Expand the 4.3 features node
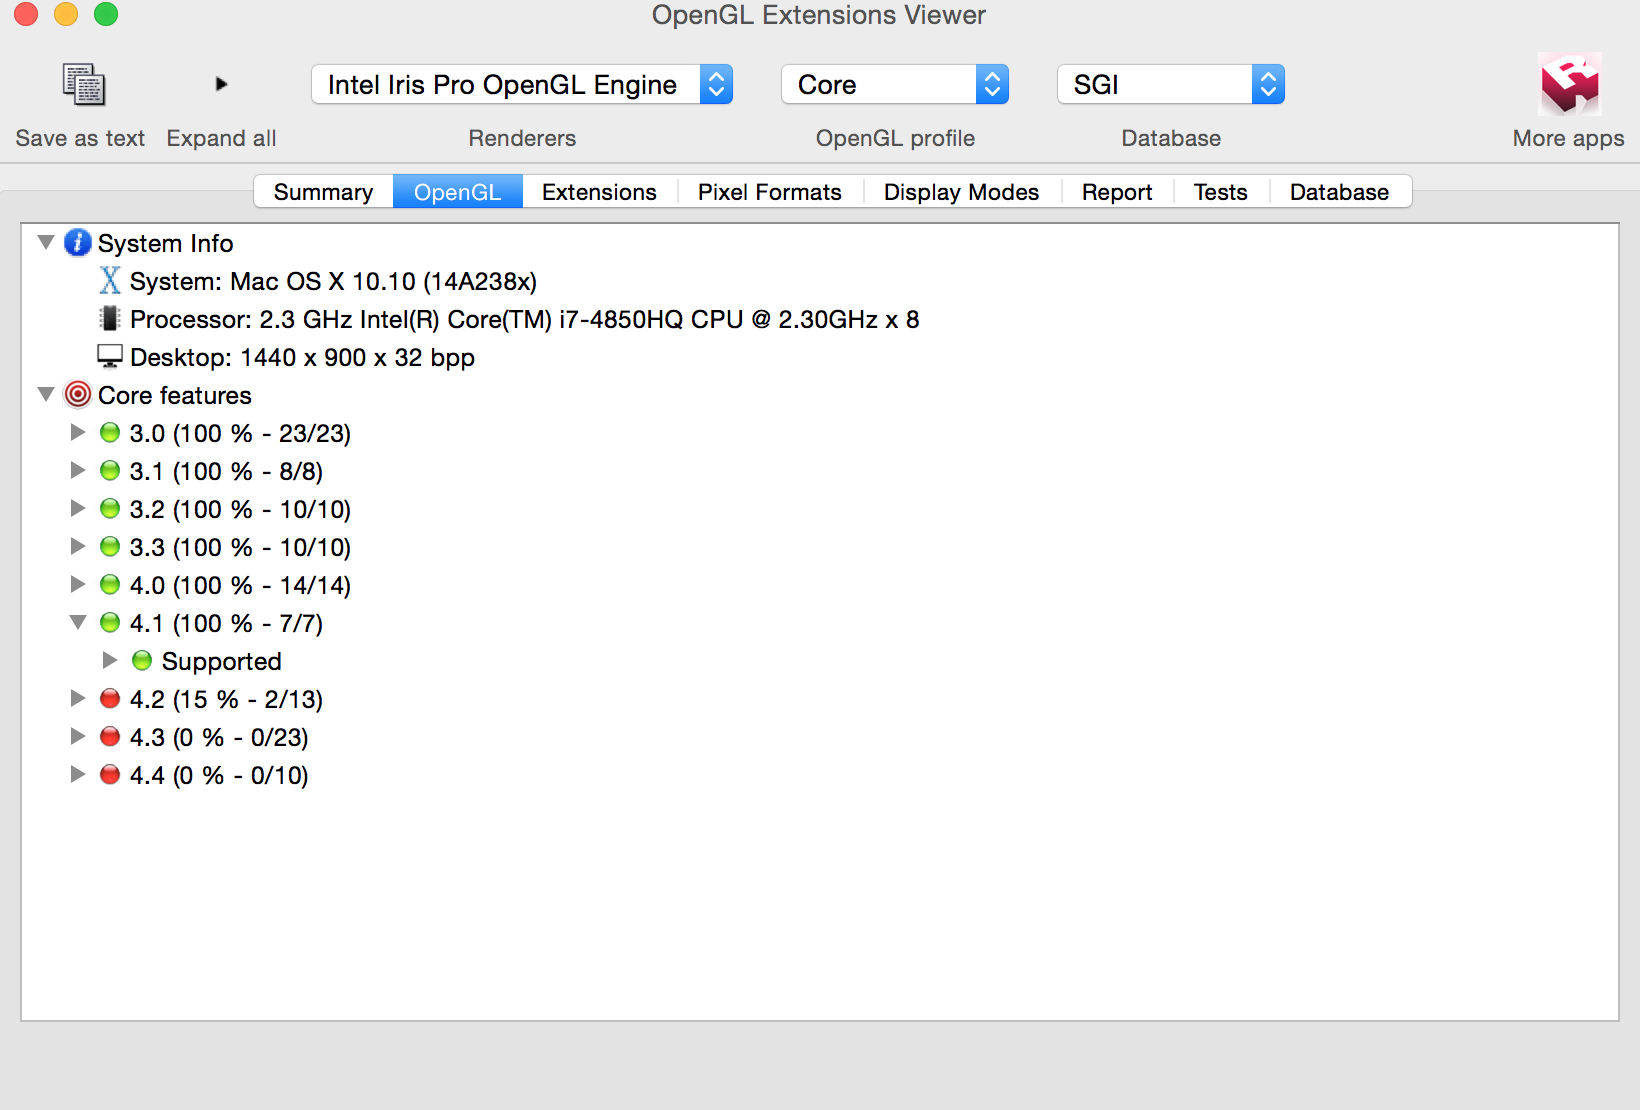This screenshot has height=1110, width=1640. (x=78, y=737)
